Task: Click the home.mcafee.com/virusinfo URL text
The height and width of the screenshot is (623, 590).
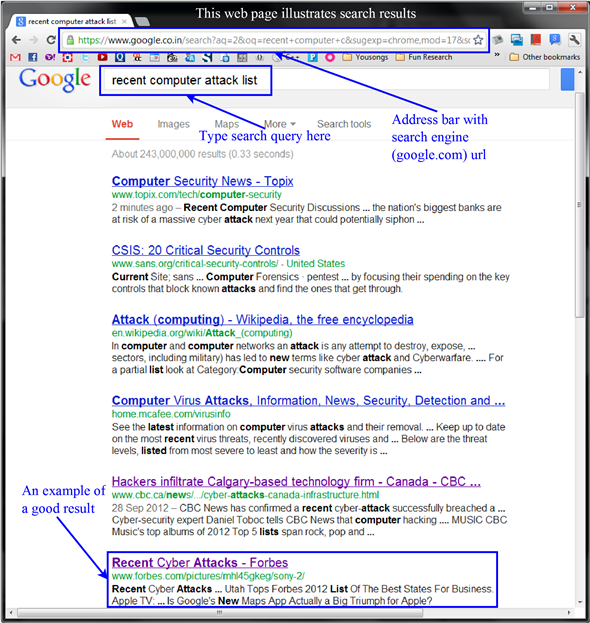Action: tap(171, 414)
